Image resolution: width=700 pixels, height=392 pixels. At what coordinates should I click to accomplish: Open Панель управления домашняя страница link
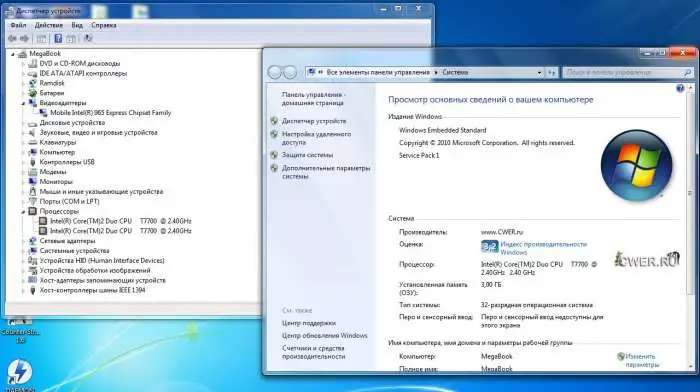click(313, 99)
